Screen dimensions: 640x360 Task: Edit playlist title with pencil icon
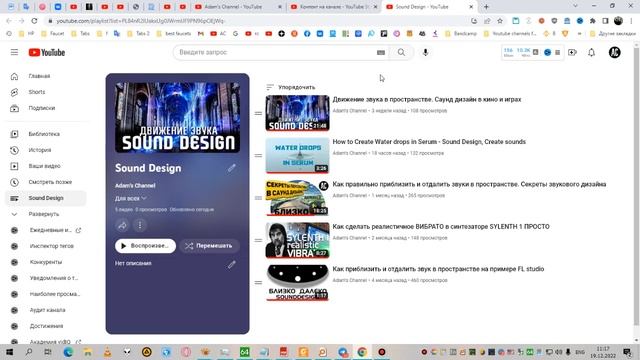pos(231,168)
